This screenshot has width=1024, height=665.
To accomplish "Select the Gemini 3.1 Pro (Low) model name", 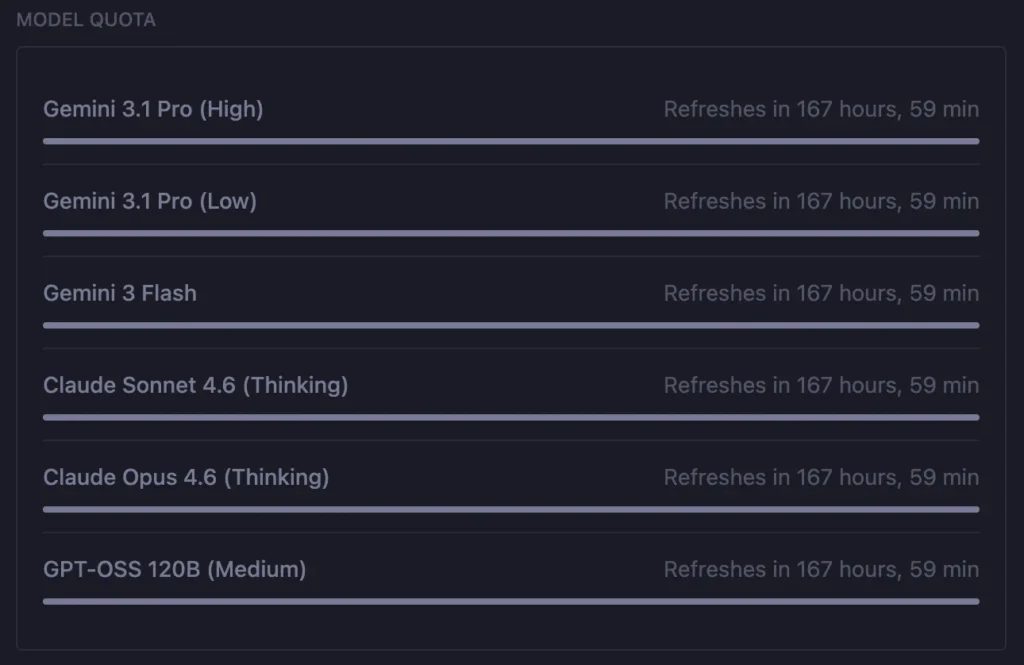I will pyautogui.click(x=150, y=201).
